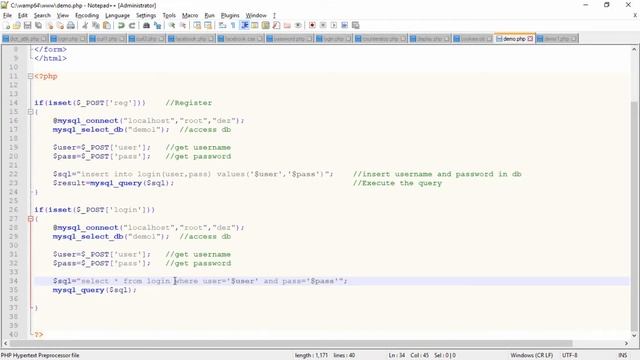
Task: Click the horizontal scrollbar left arrow
Action: point(5,343)
